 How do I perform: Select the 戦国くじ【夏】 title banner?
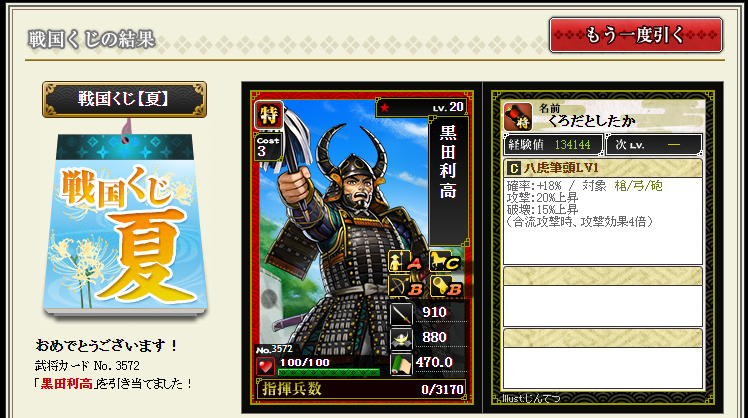point(124,99)
